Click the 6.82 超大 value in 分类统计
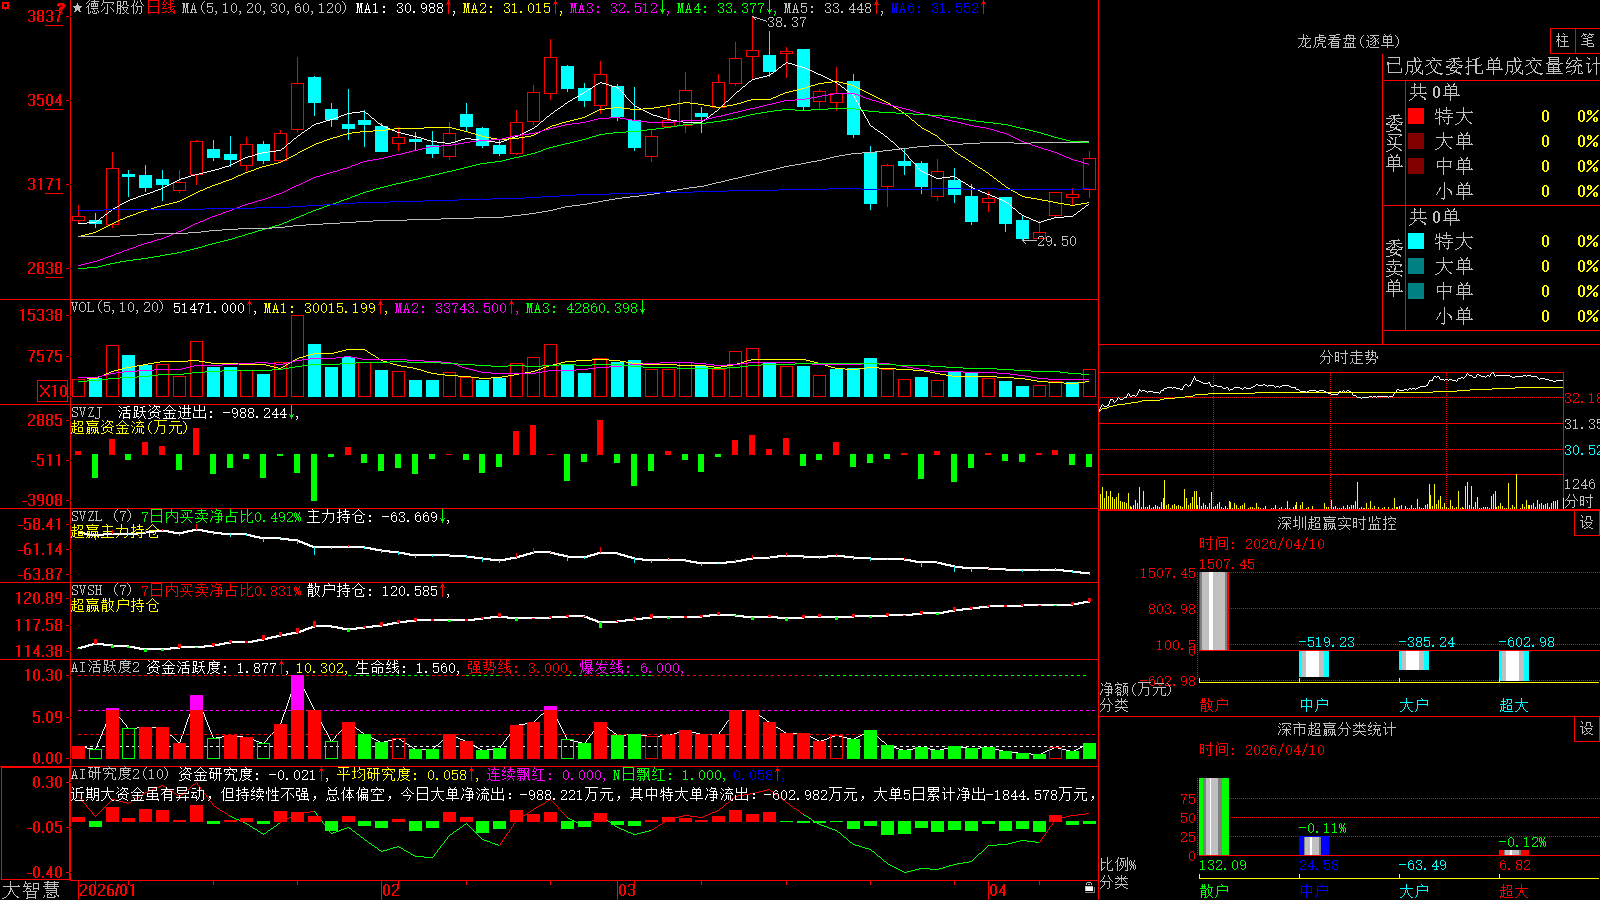The height and width of the screenshot is (900, 1600). coord(1515,865)
